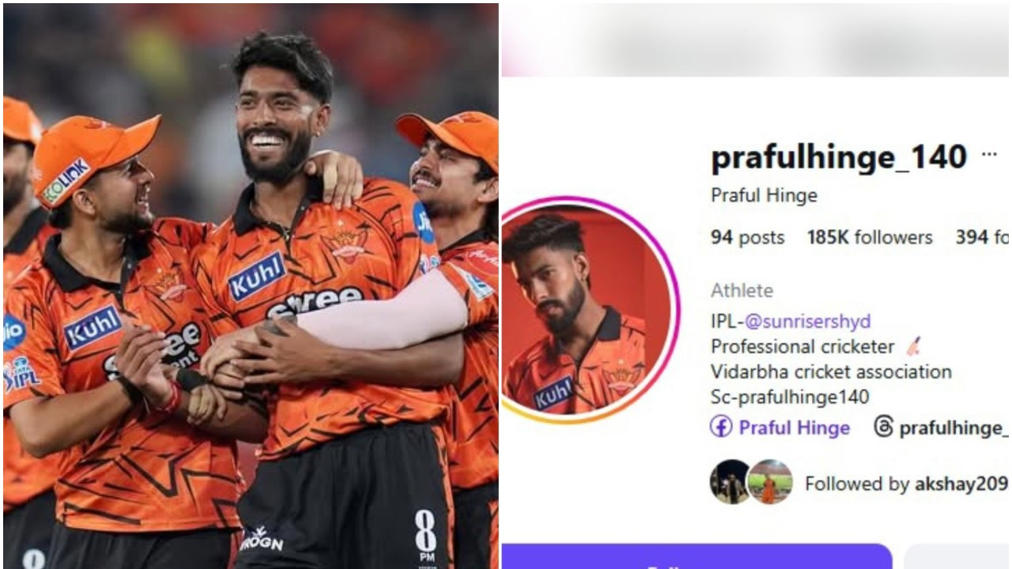Click the cricket bat emoji in bio
The height and width of the screenshot is (569, 1012).
point(913,346)
